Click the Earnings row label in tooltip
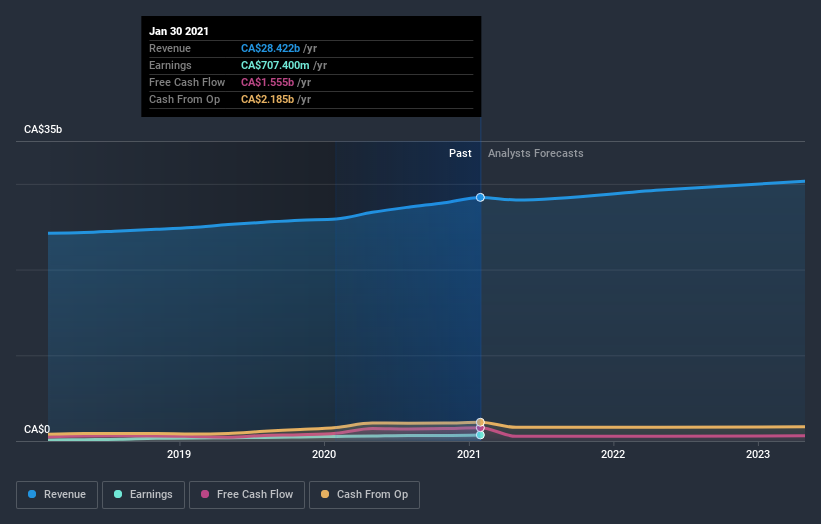 click(170, 65)
